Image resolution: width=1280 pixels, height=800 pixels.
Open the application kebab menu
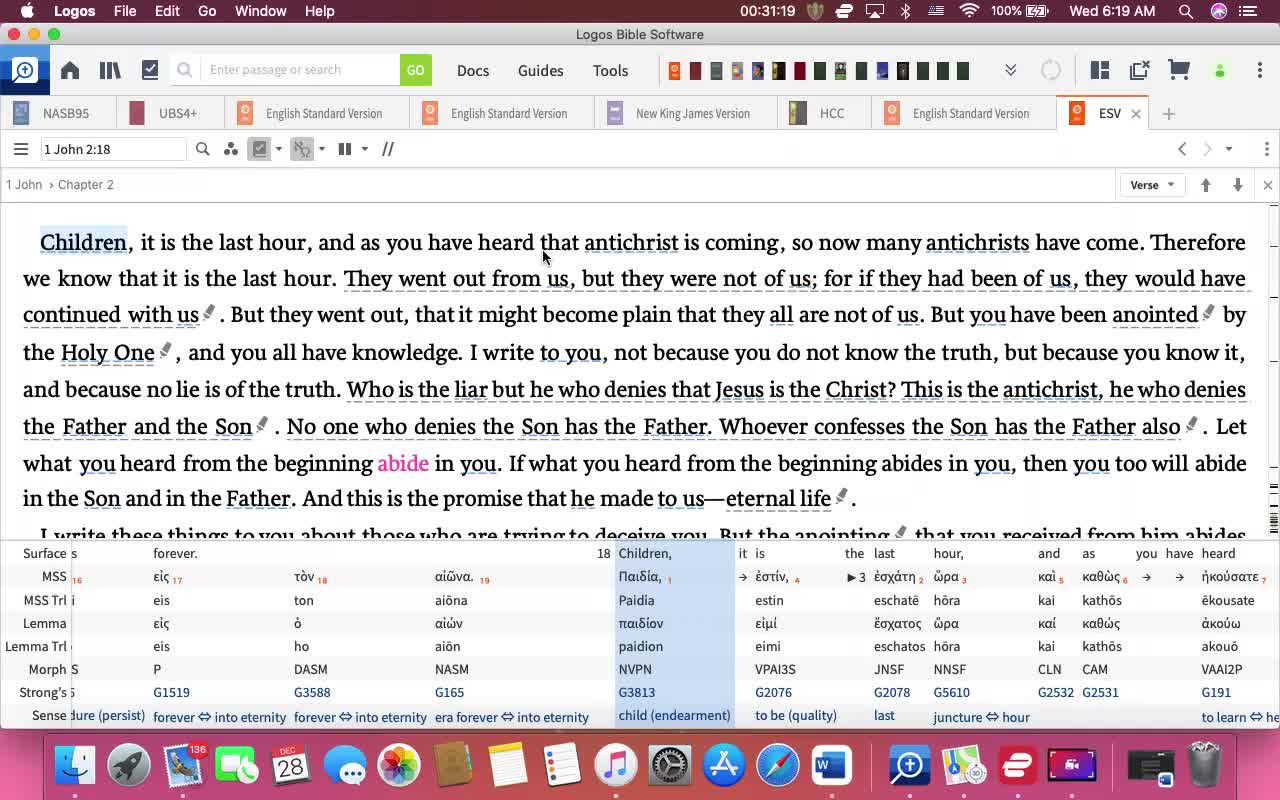click(x=1259, y=70)
